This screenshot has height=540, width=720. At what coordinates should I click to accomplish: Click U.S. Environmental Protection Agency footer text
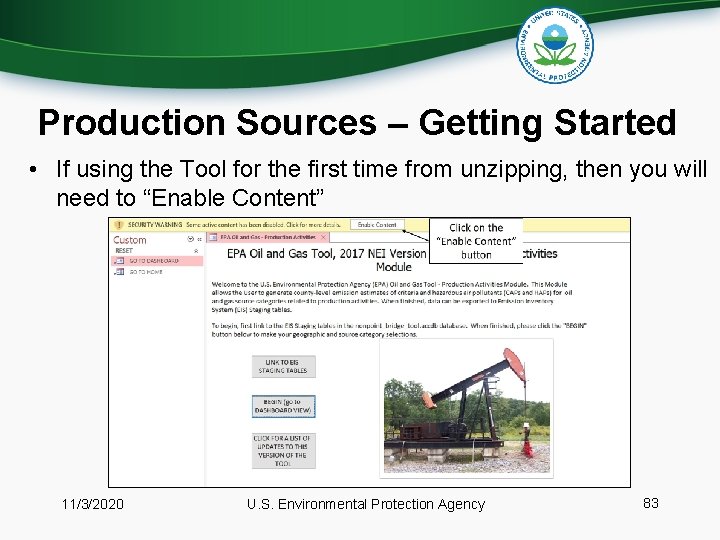click(x=366, y=504)
